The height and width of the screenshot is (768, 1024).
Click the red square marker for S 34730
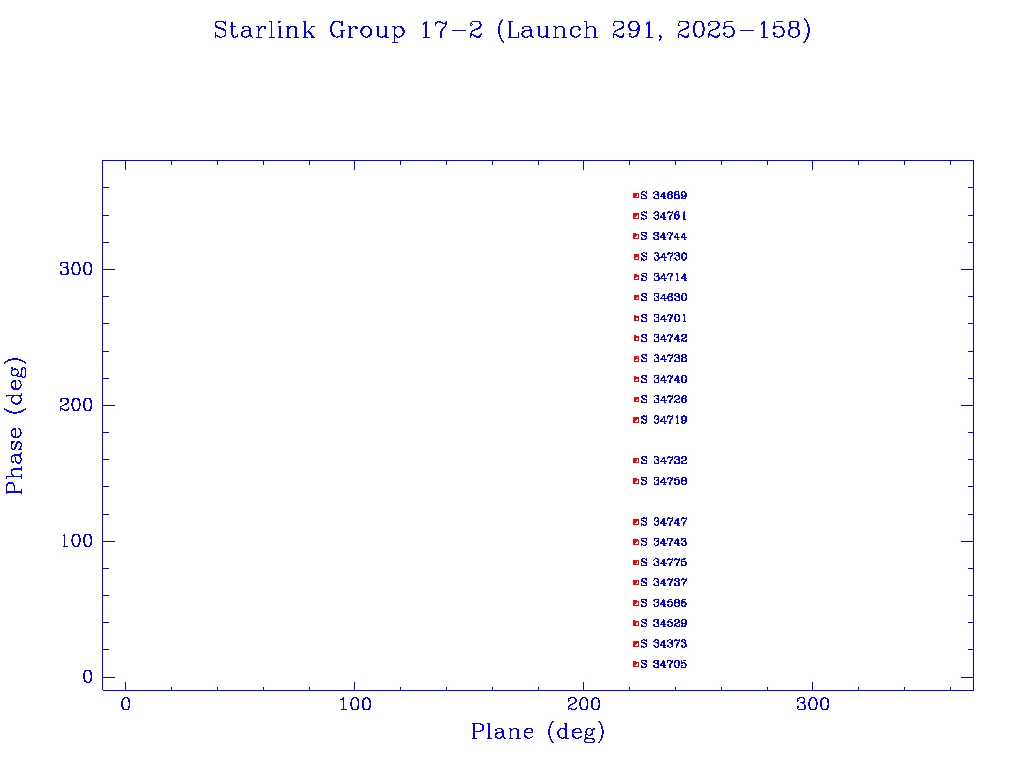pos(636,257)
